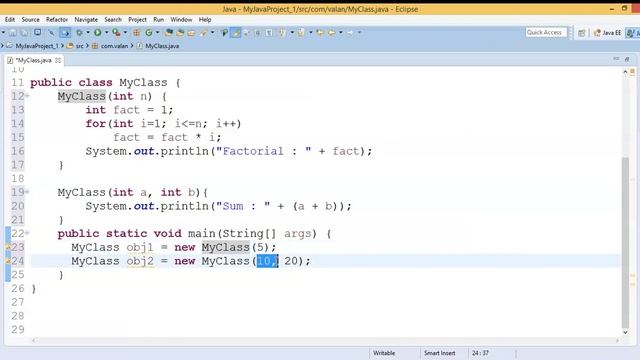Open the Run menu

[158, 20]
